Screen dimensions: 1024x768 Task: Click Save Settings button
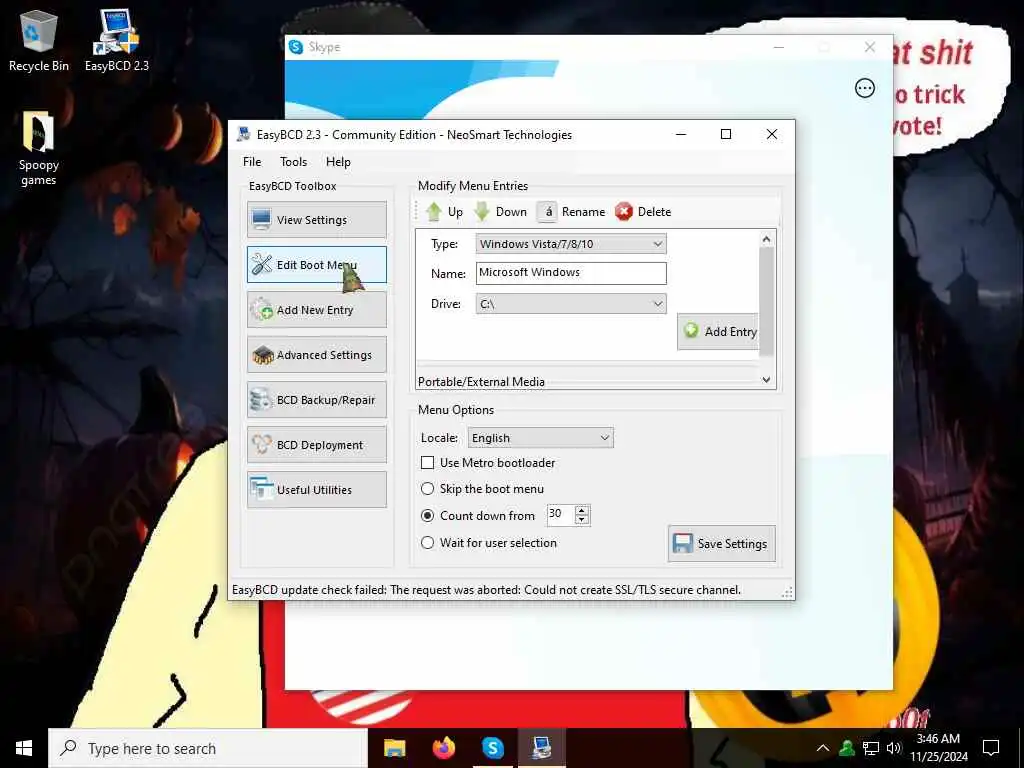pos(722,543)
